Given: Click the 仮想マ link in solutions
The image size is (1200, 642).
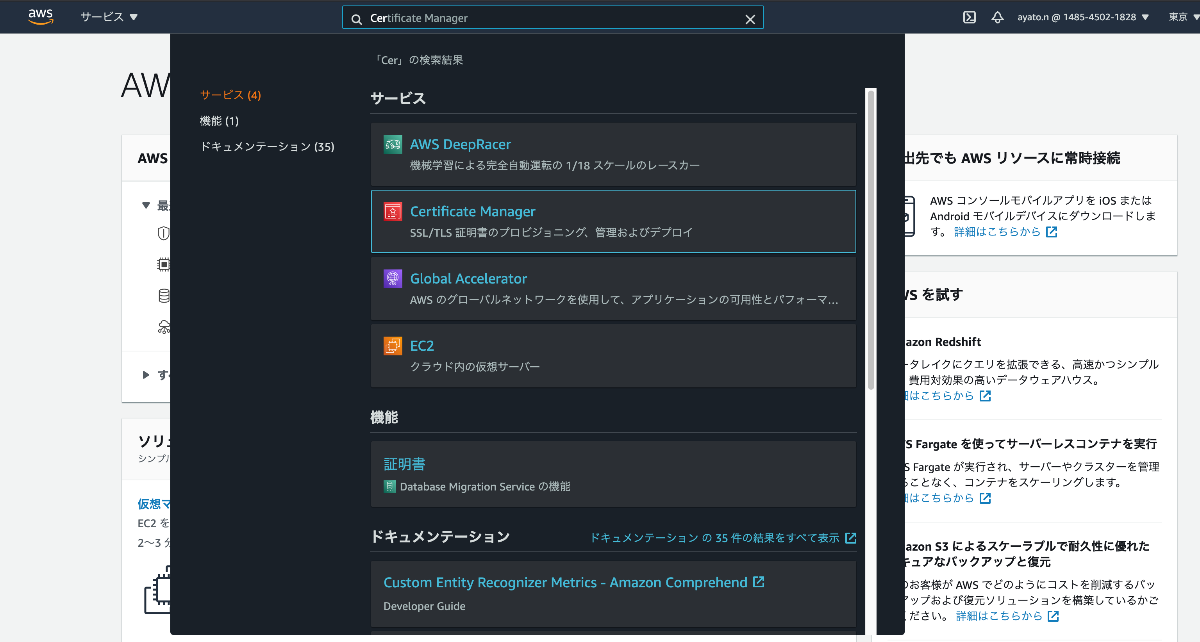Looking at the screenshot, I should point(154,504).
